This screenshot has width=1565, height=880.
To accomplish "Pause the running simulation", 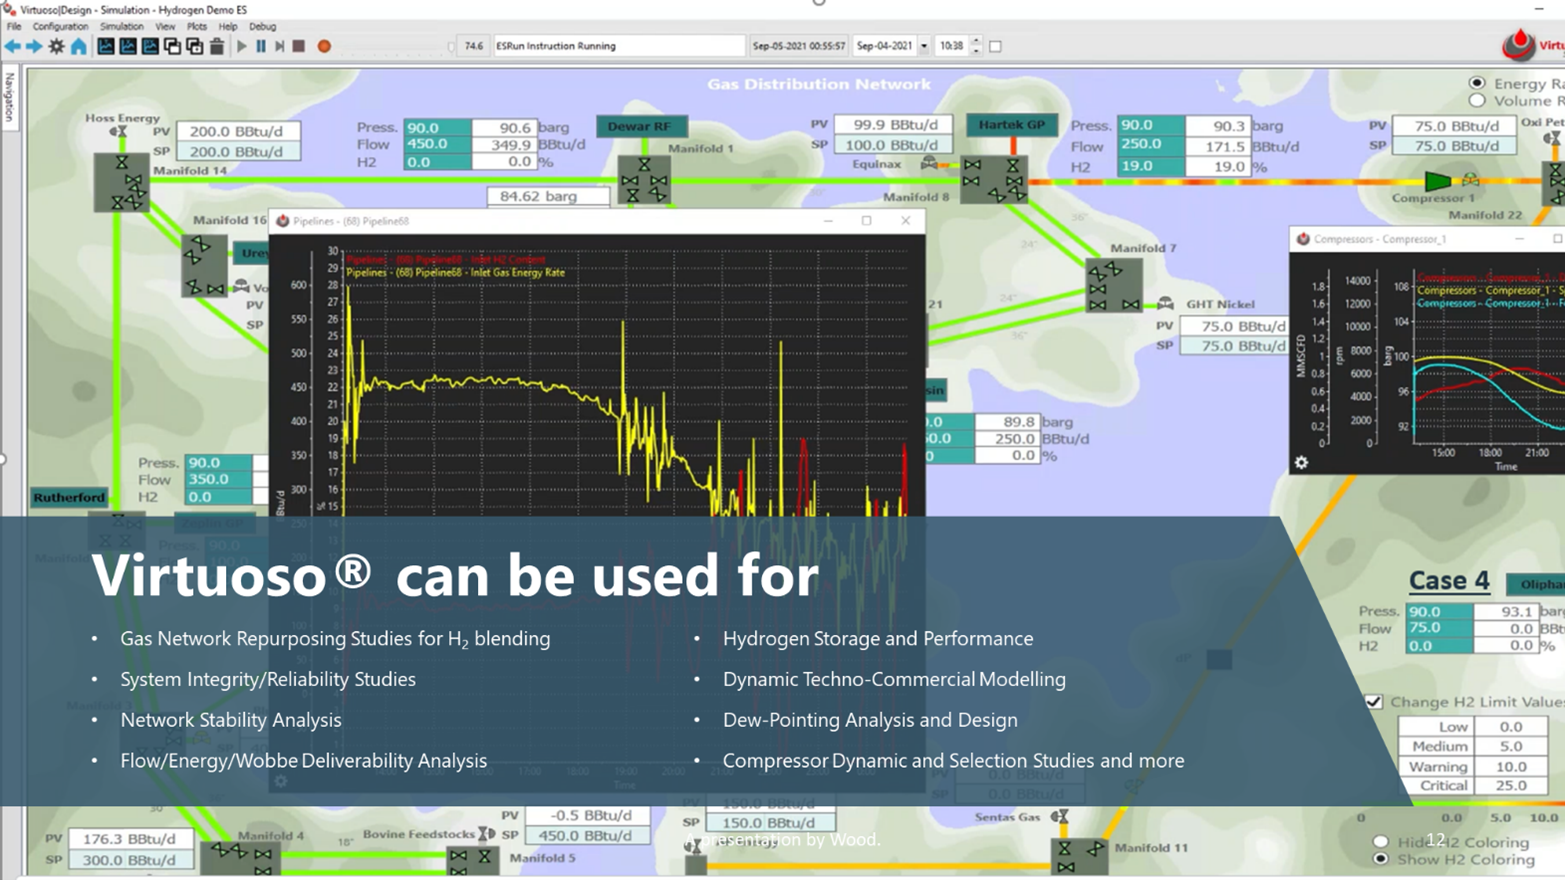I will (x=261, y=46).
